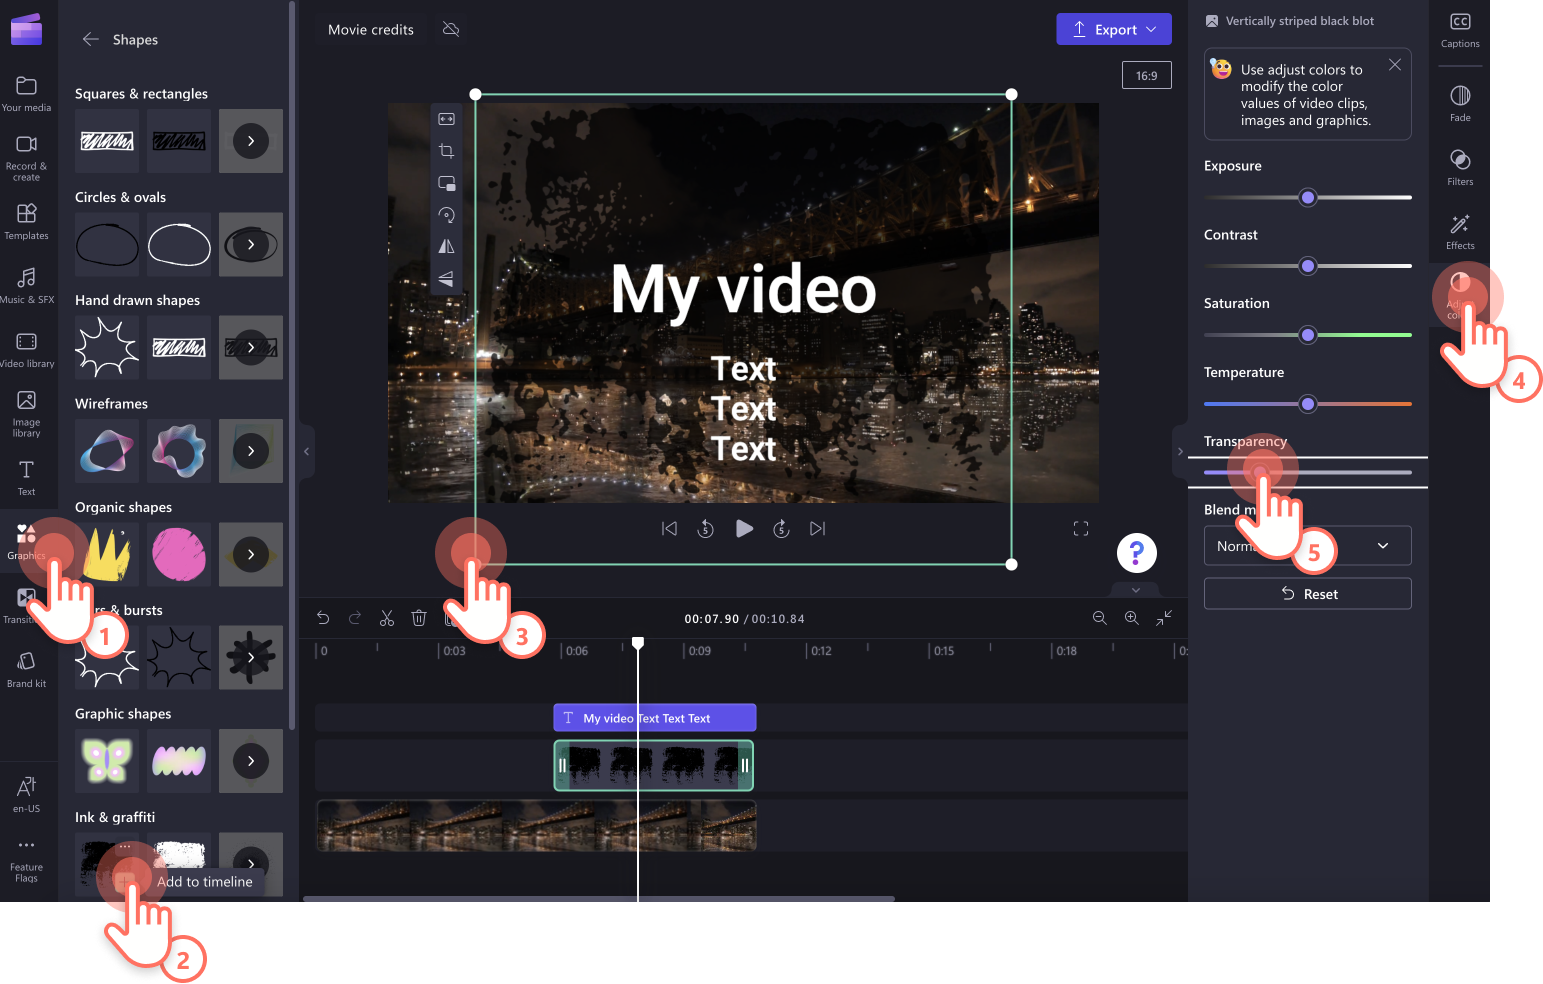Image resolution: width=1543 pixels, height=984 pixels.
Task: Open the Filters panel
Action: point(1460,167)
